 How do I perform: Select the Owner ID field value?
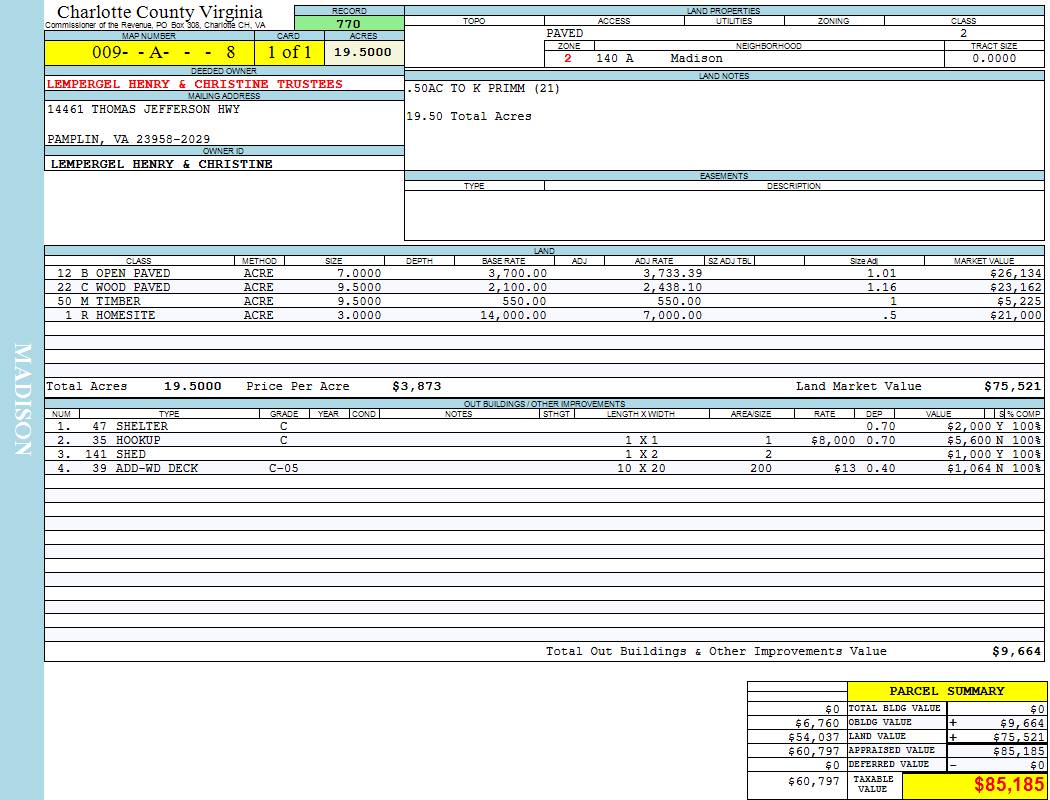pos(161,164)
